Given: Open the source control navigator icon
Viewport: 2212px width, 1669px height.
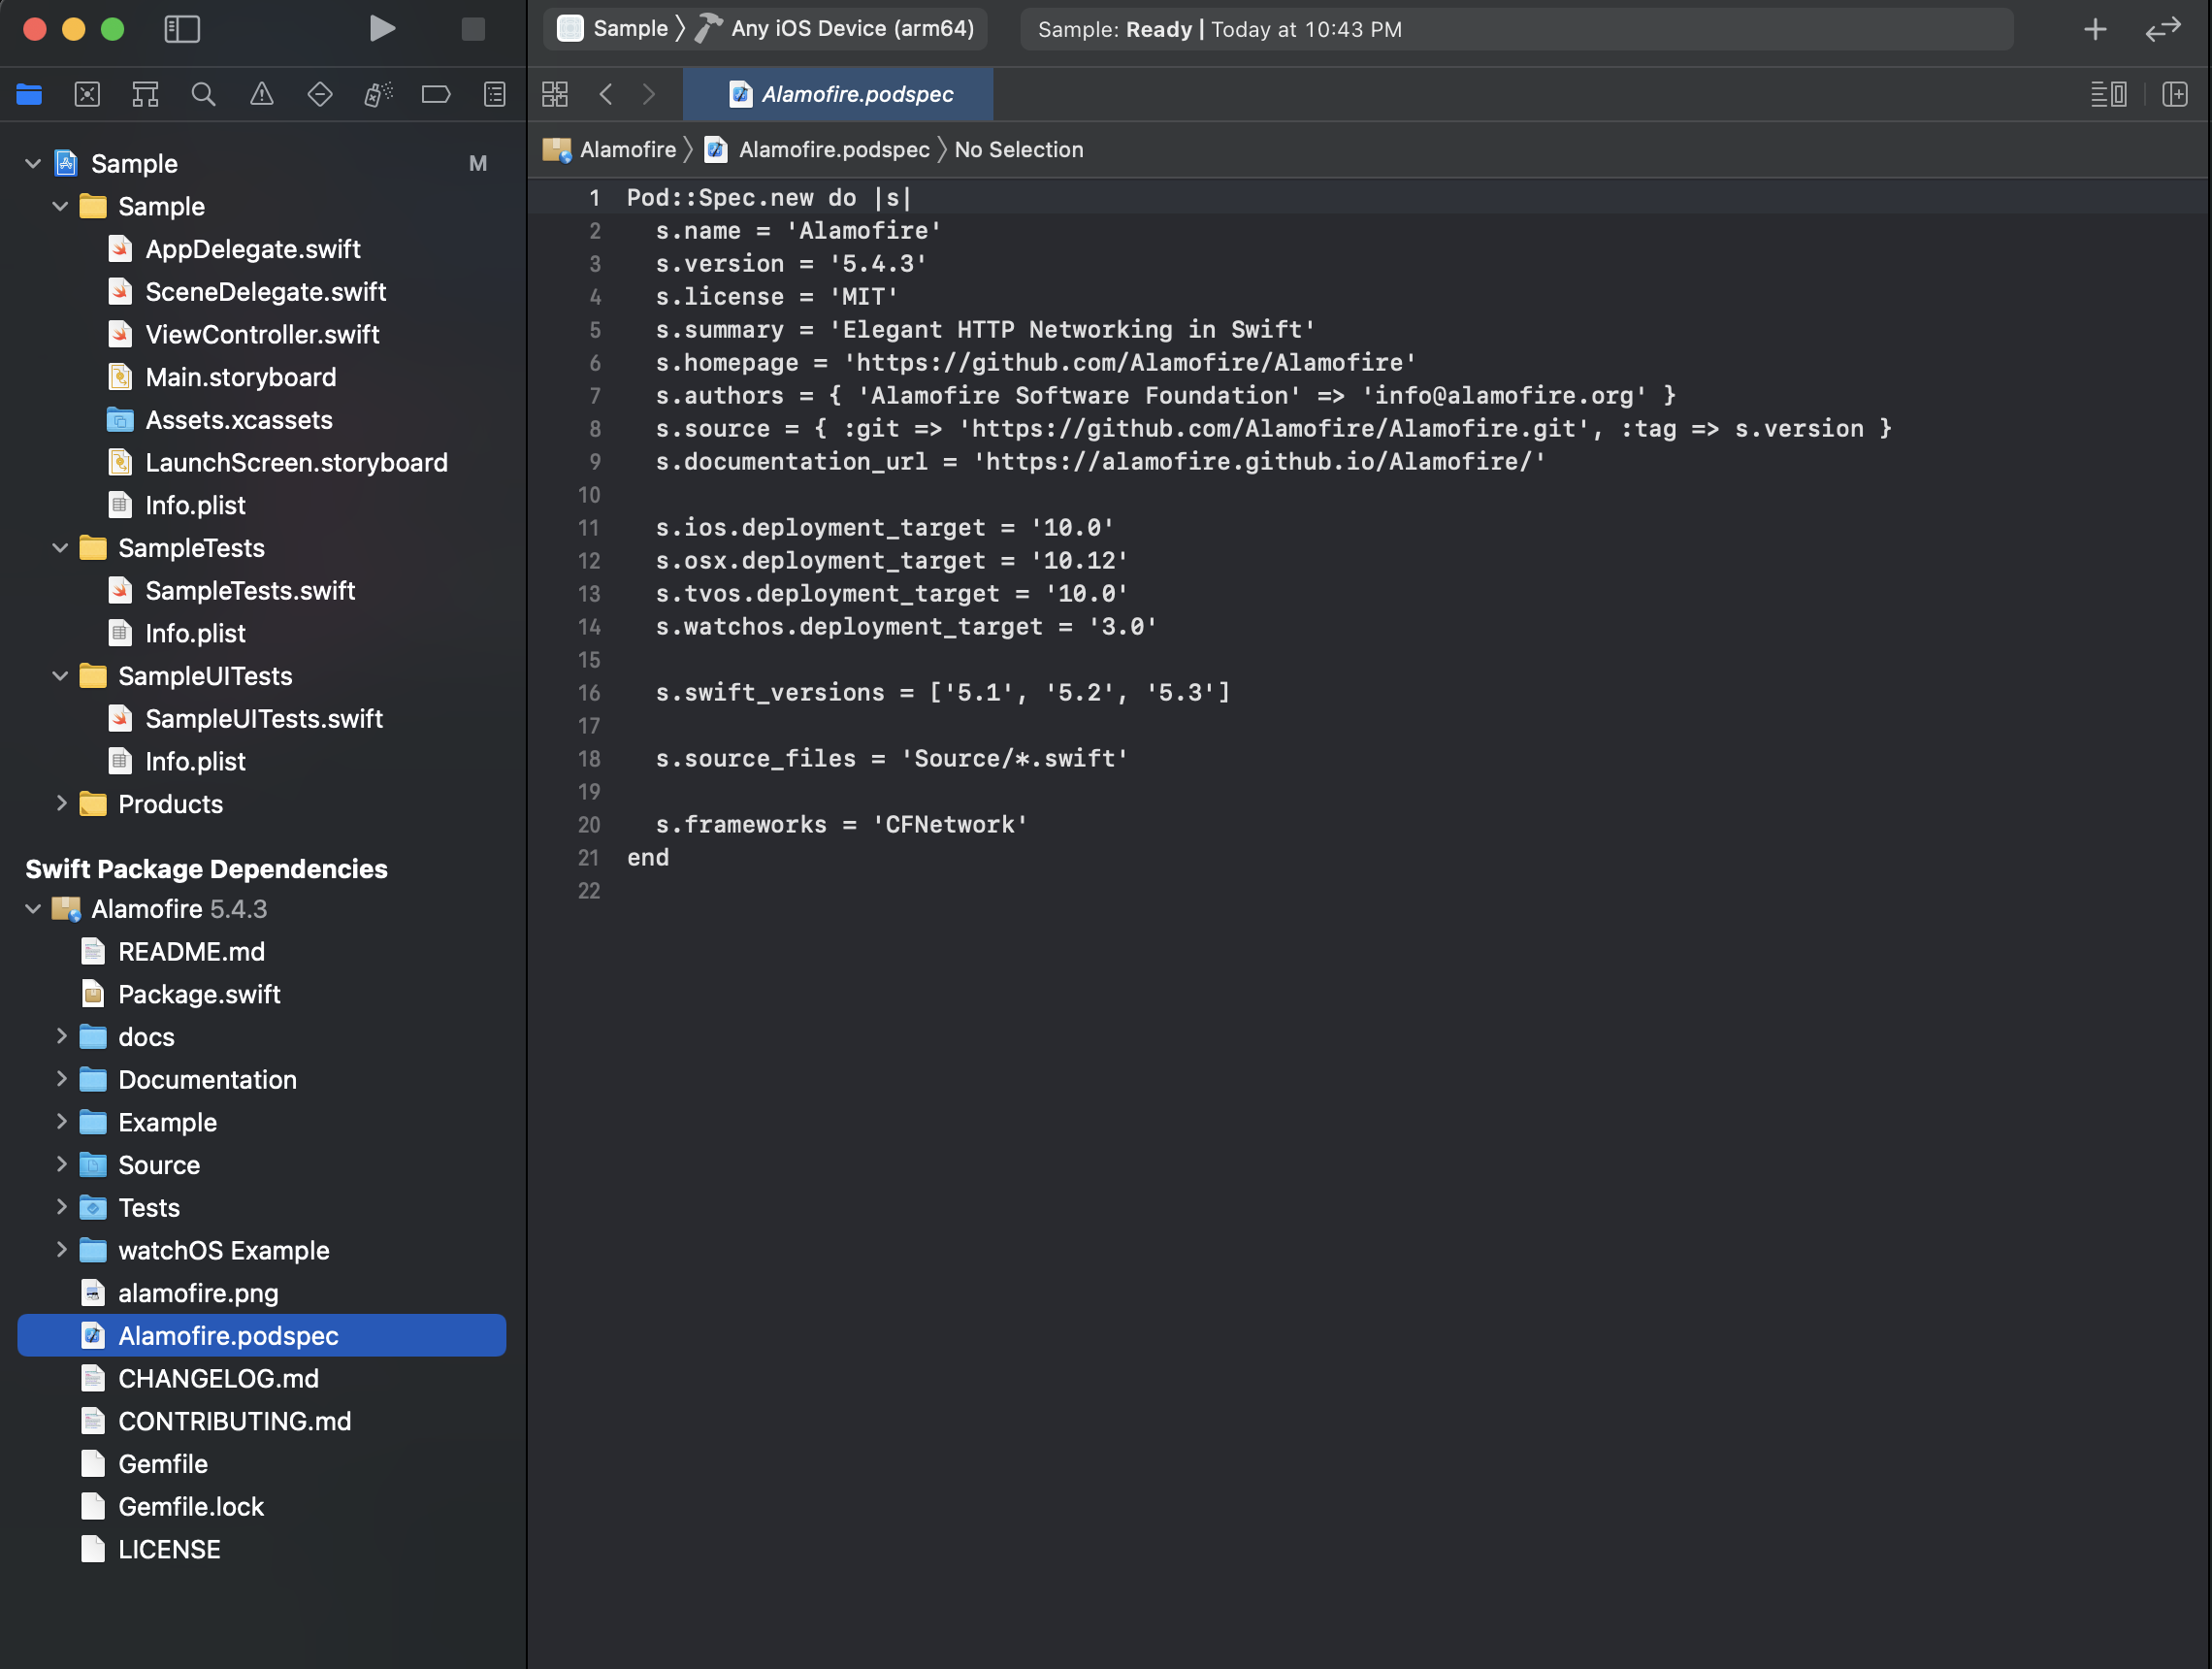Looking at the screenshot, I should (x=87, y=94).
